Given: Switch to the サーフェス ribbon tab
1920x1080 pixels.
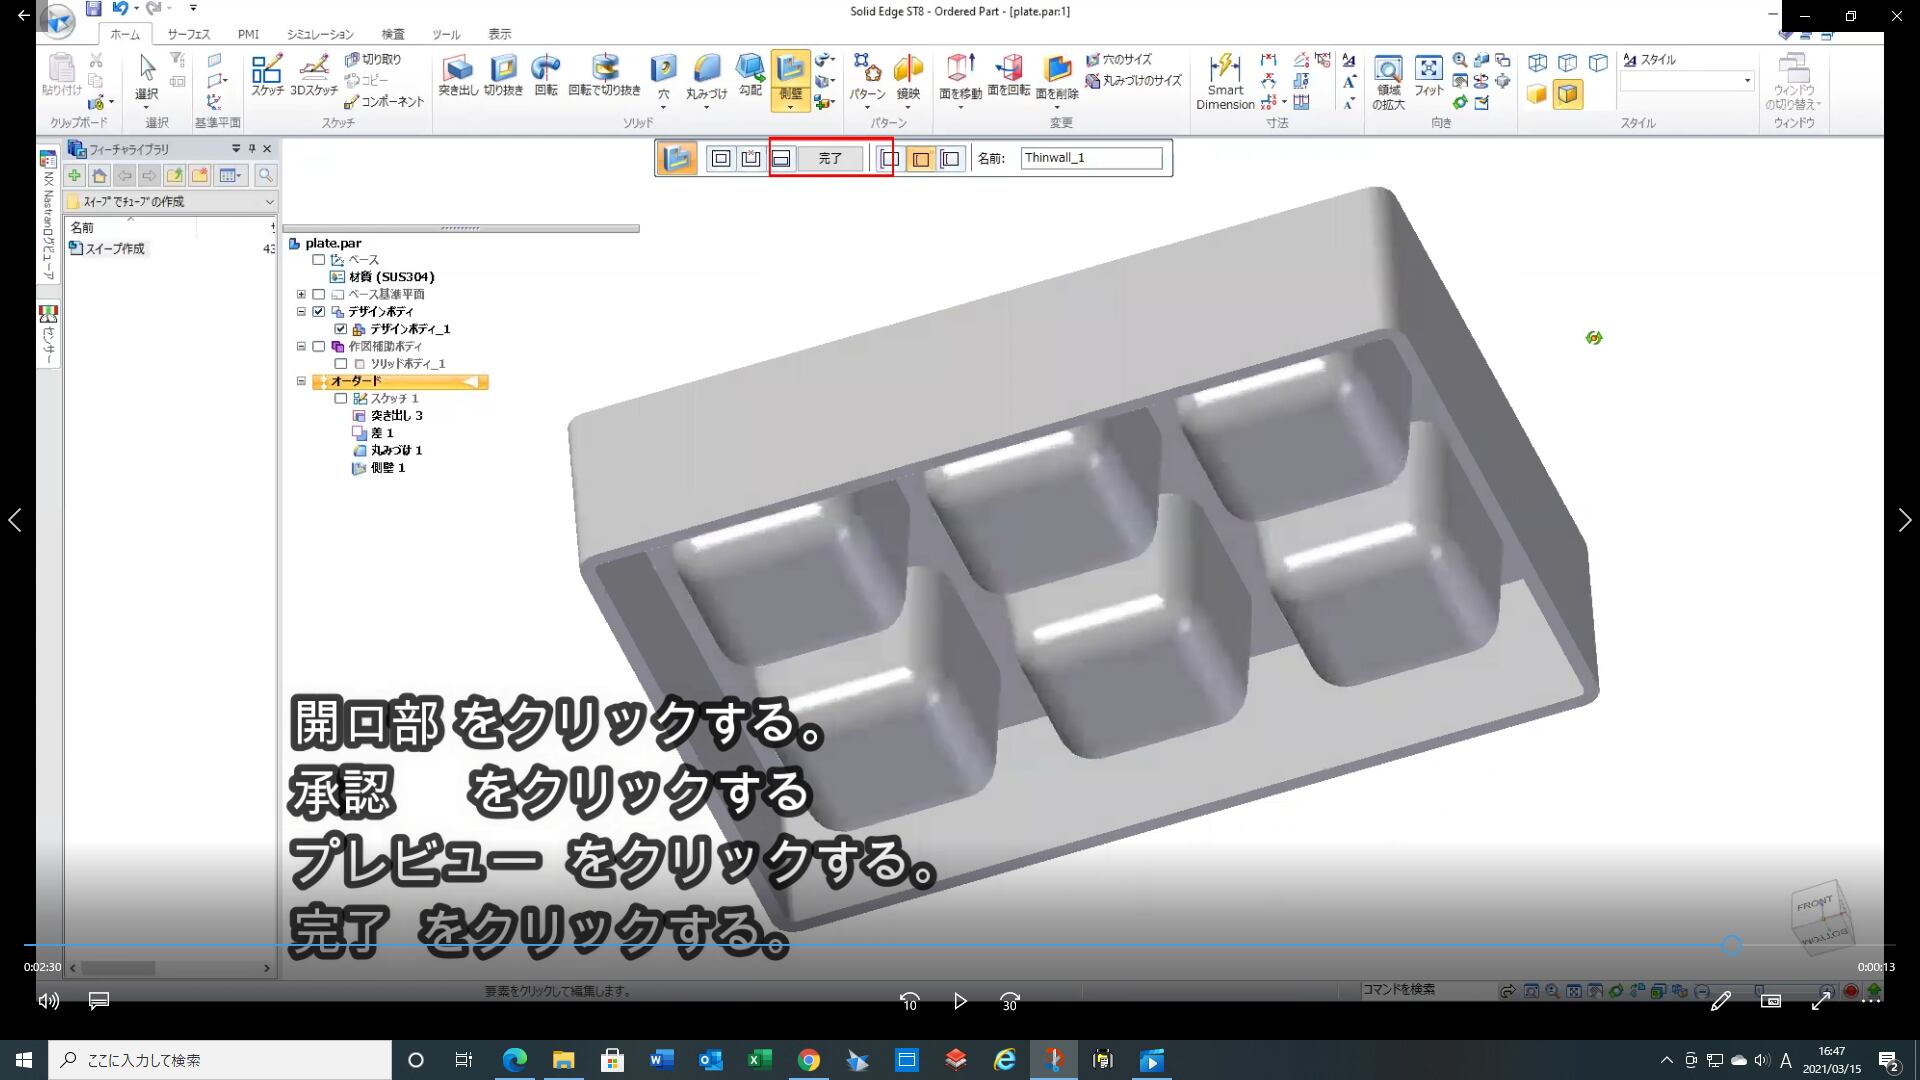Looking at the screenshot, I should (188, 34).
